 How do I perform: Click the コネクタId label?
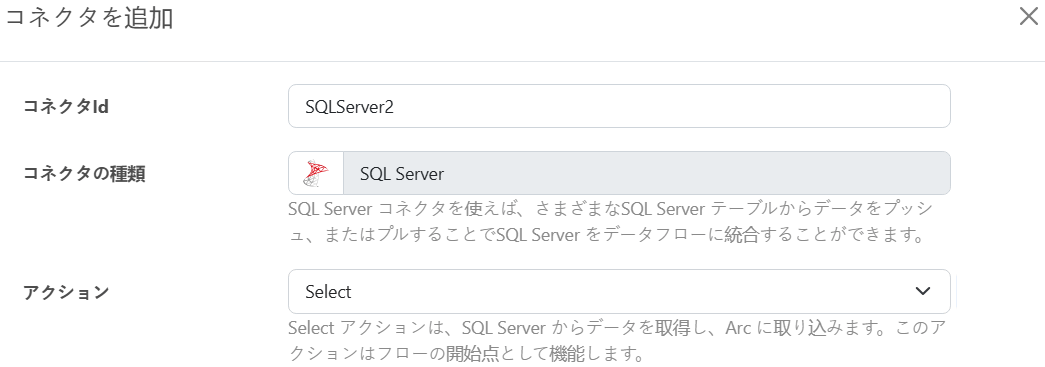tap(66, 106)
